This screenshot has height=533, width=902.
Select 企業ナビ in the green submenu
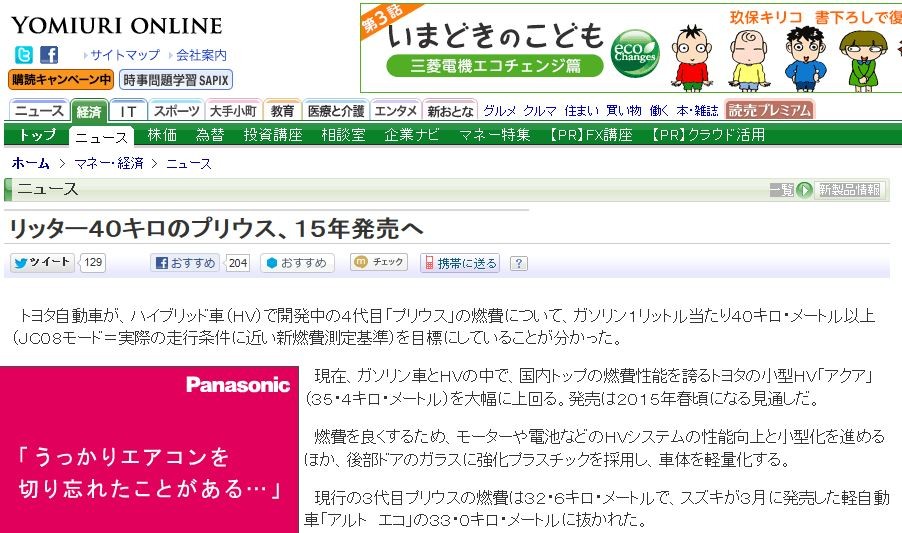coord(412,135)
